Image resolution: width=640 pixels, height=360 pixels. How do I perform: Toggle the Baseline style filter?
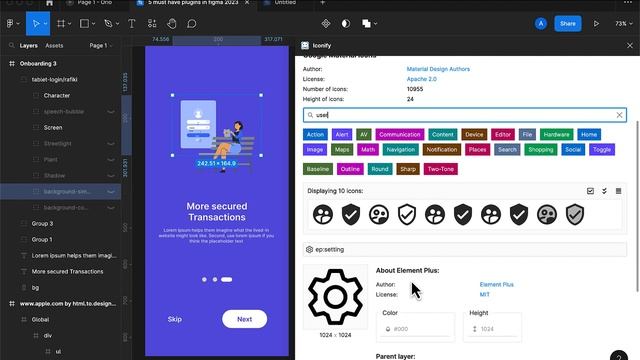(318, 169)
